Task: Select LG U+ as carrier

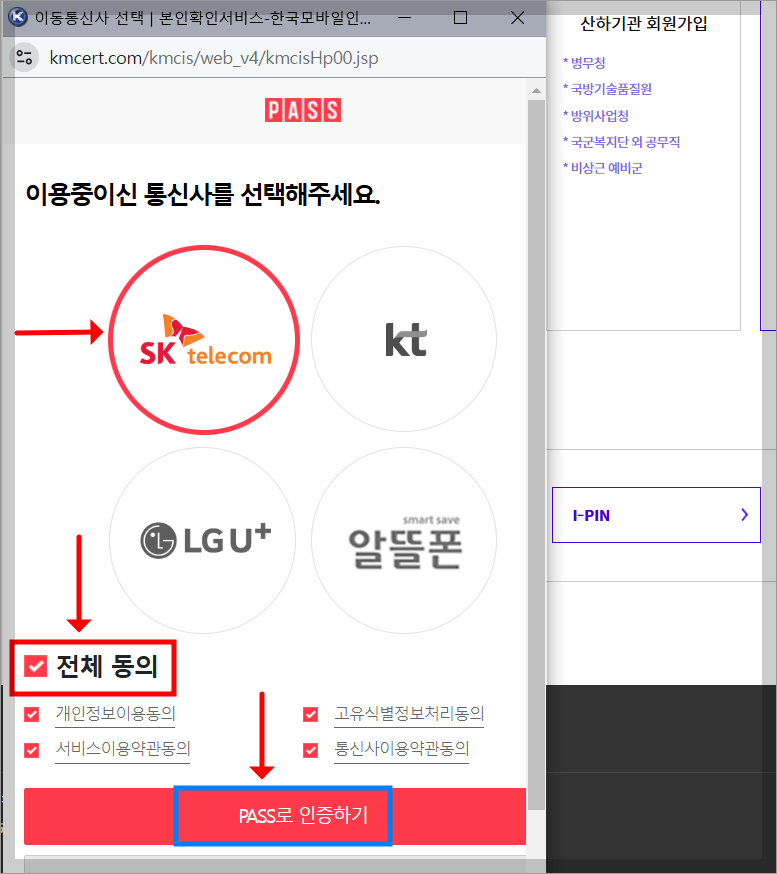Action: coord(203,540)
